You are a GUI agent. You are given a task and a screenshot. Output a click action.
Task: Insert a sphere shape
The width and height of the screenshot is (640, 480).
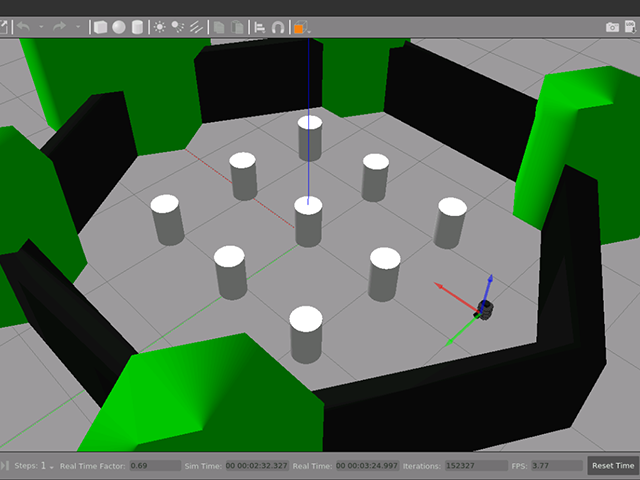tap(119, 27)
